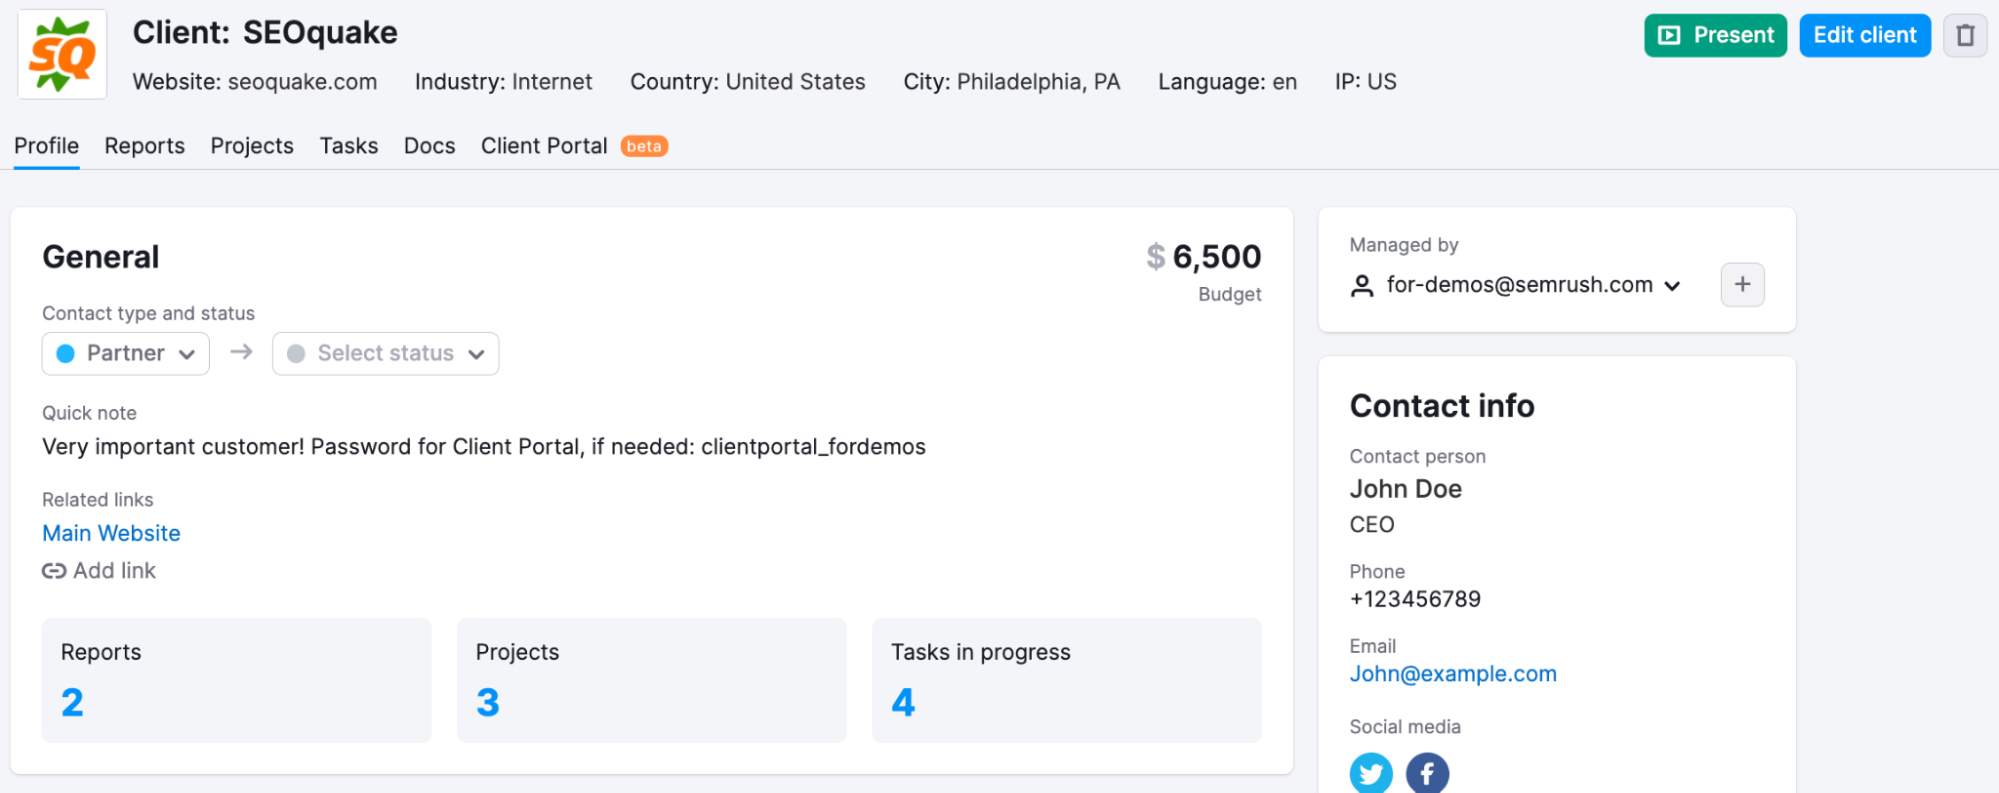Click Country: United States text
The height and width of the screenshot is (793, 1999).
point(748,82)
